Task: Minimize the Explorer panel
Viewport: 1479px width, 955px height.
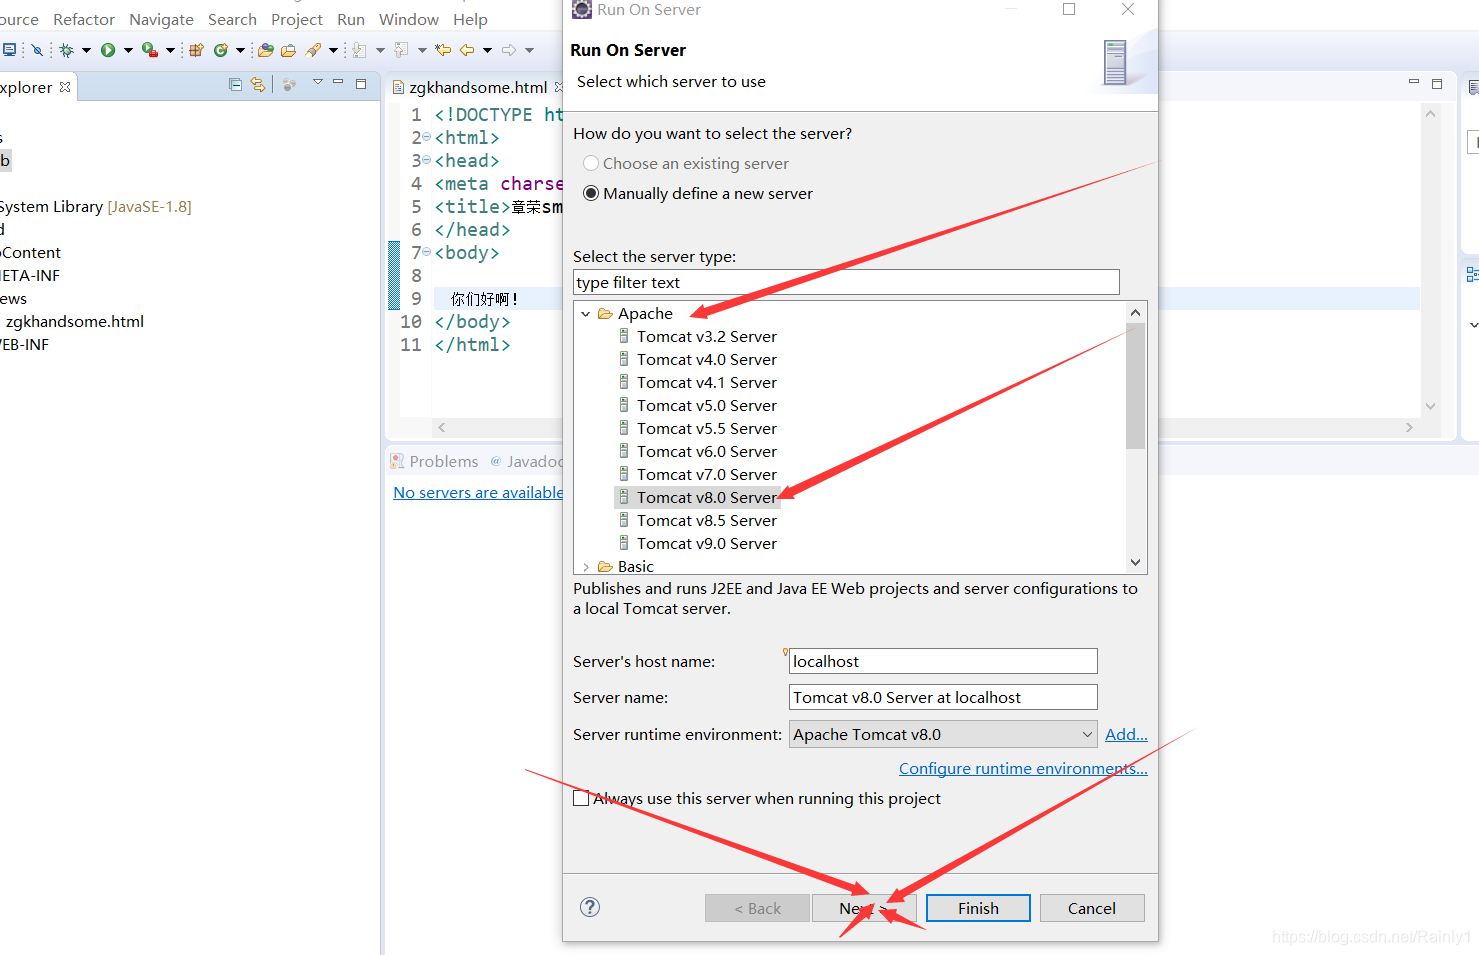Action: (x=338, y=82)
